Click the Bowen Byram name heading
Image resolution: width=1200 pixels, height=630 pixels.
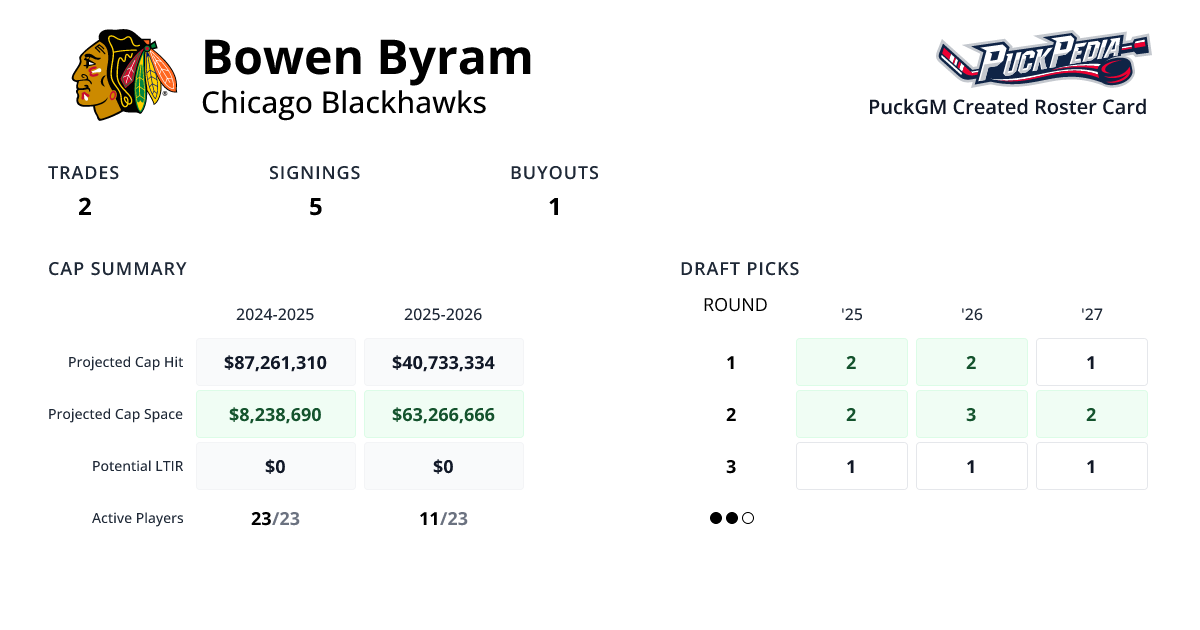(367, 58)
